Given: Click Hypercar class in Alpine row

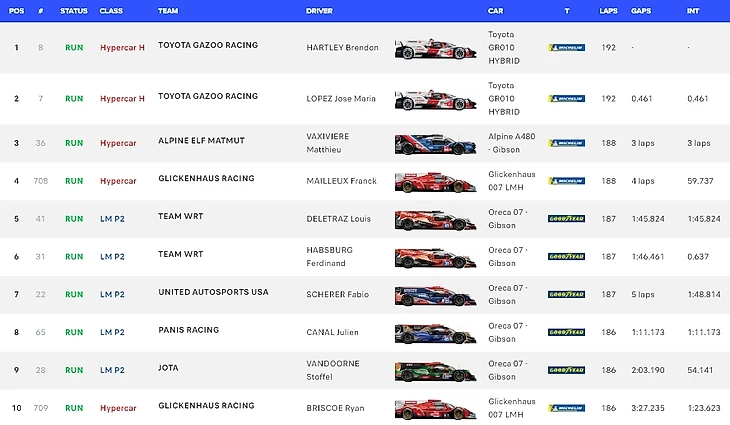Looking at the screenshot, I should tap(118, 143).
